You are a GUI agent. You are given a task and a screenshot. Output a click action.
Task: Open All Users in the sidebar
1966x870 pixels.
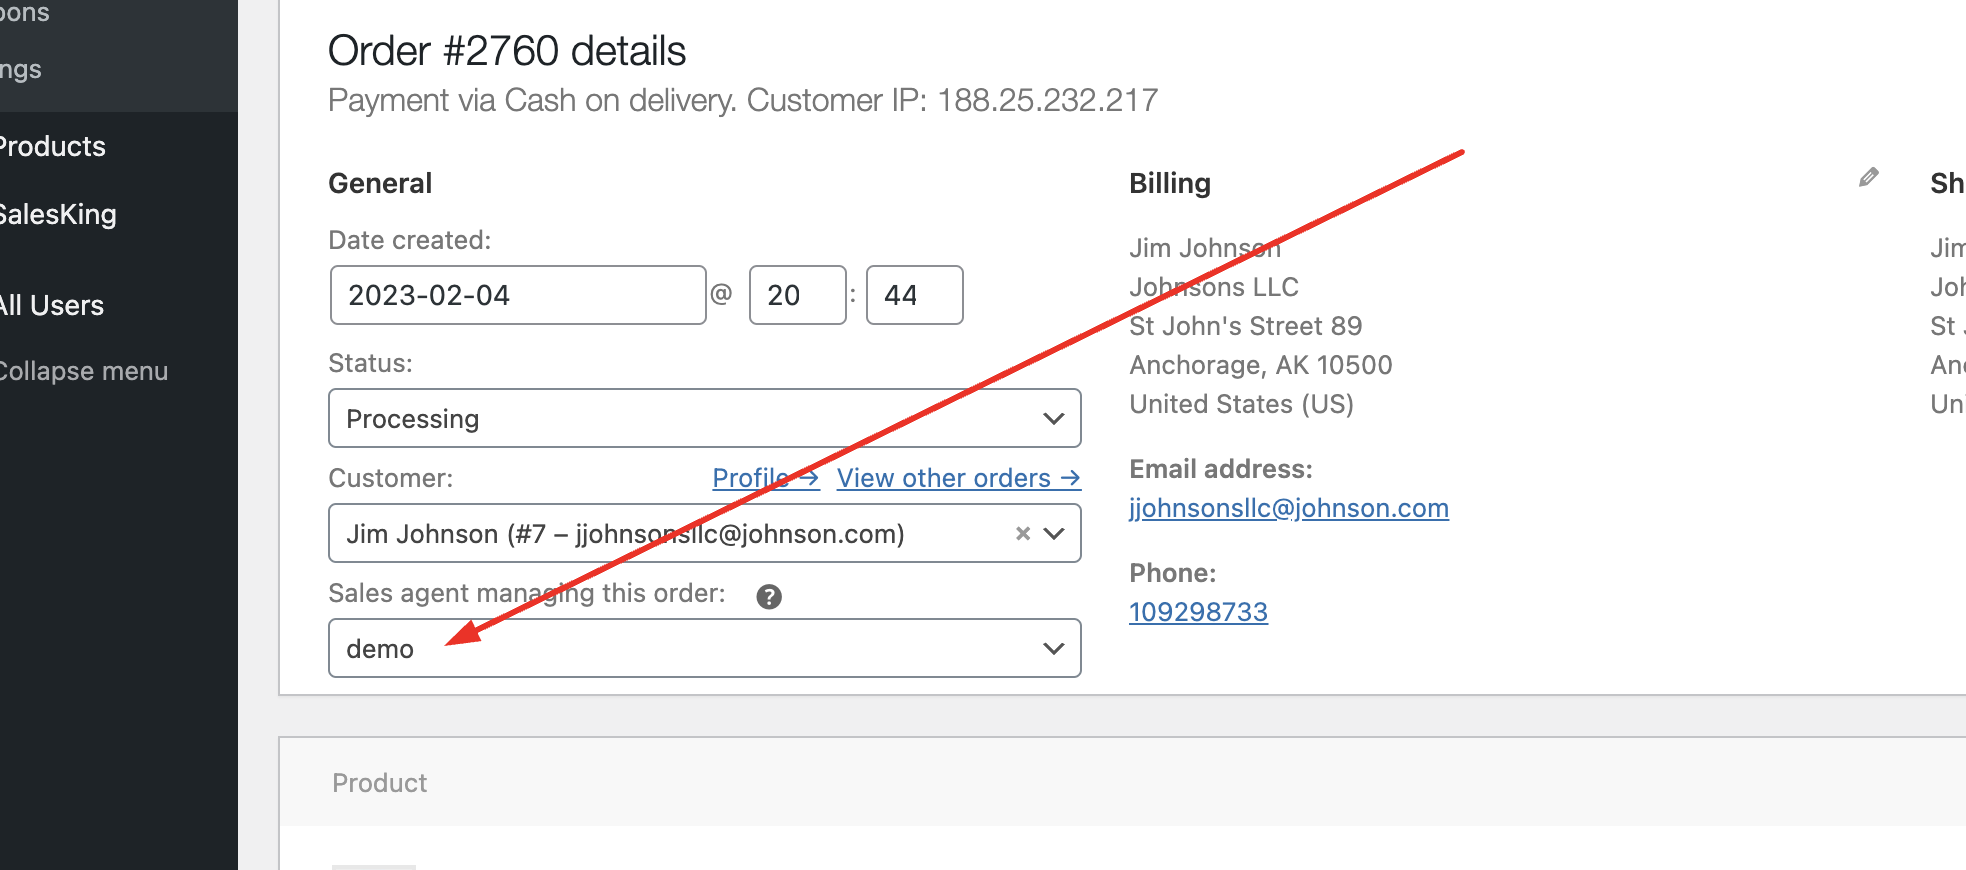[x=52, y=305]
